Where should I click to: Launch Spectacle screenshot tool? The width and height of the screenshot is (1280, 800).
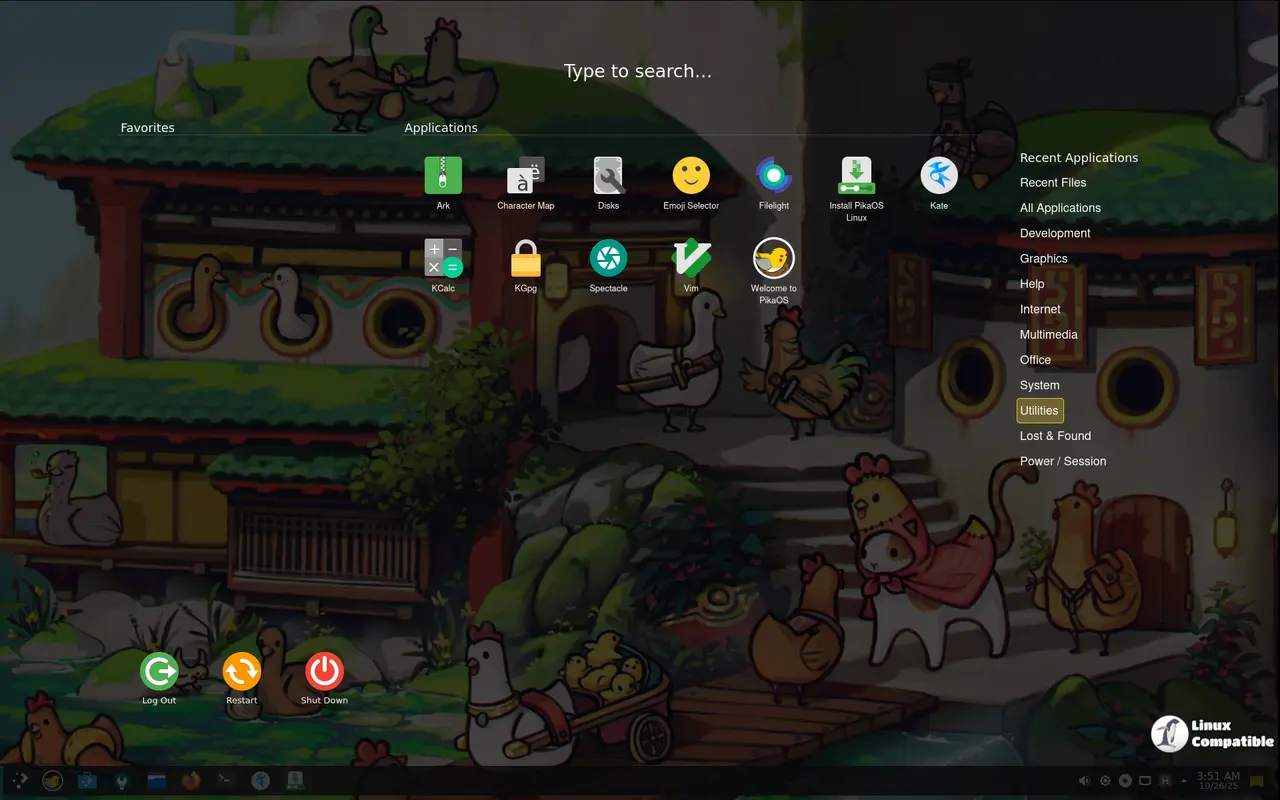tap(608, 258)
